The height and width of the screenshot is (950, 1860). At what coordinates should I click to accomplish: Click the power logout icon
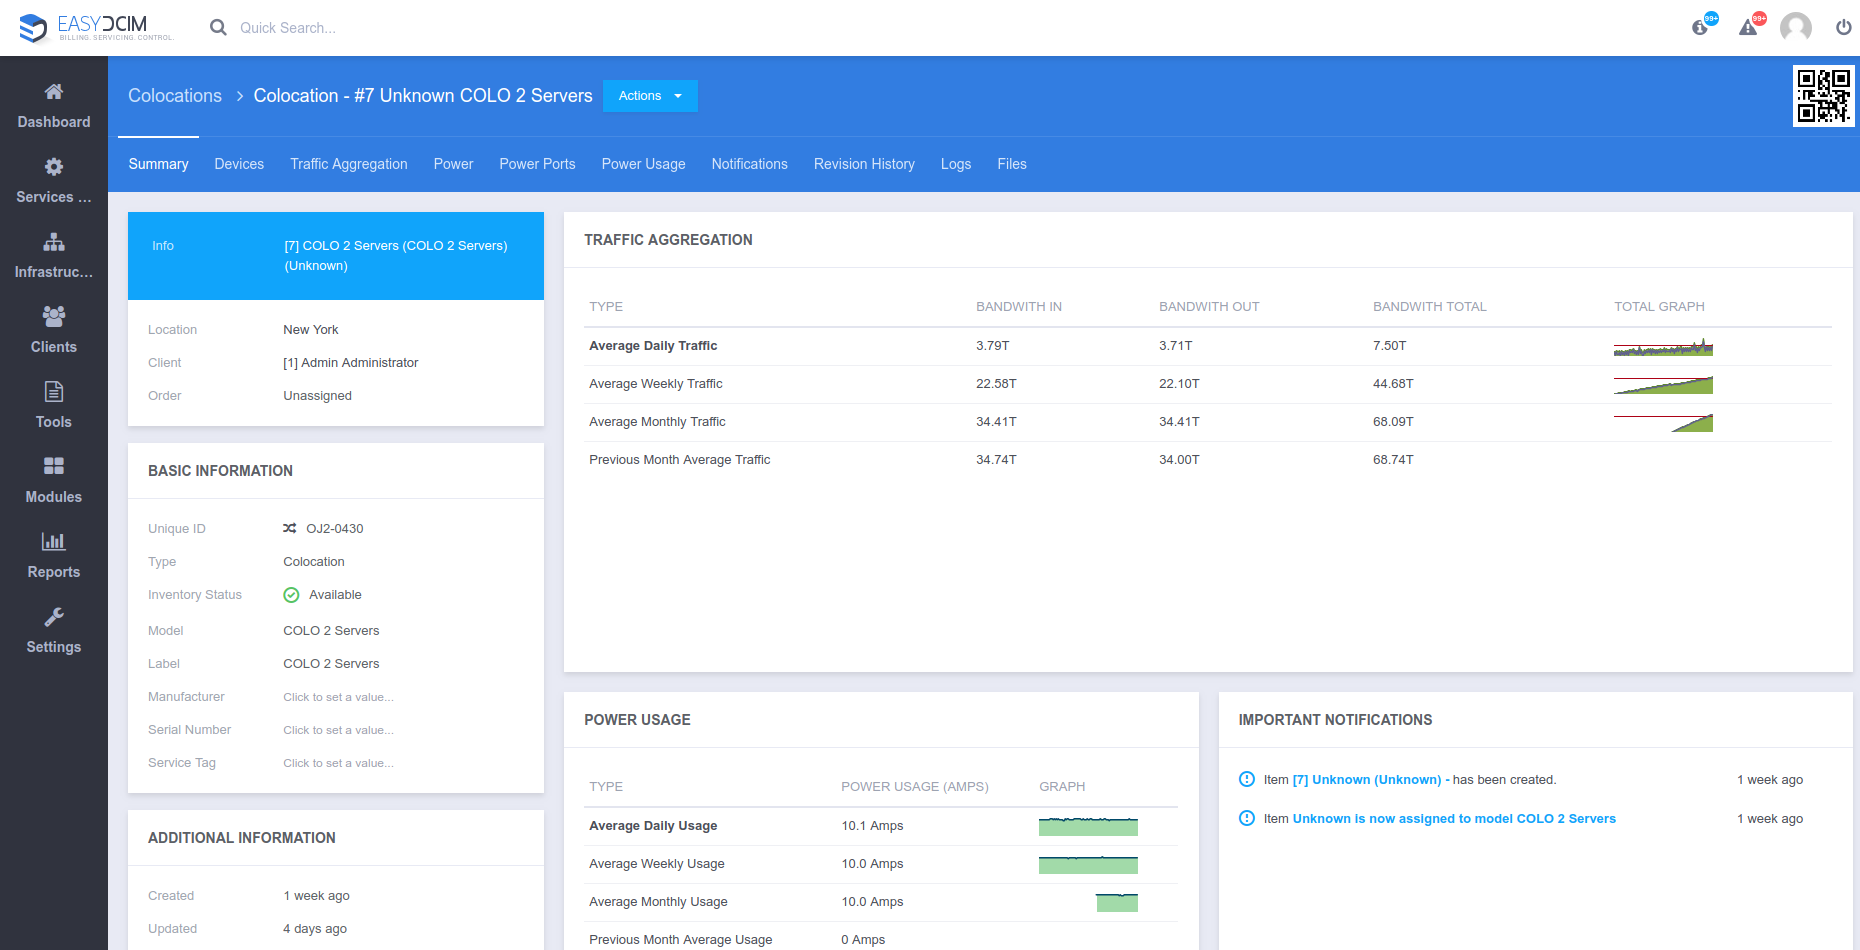tap(1843, 27)
